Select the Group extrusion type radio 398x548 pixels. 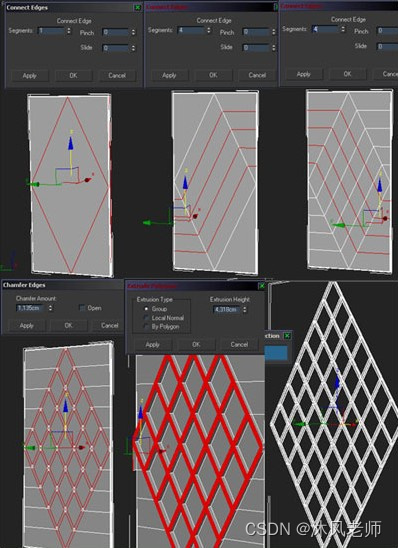click(x=146, y=309)
